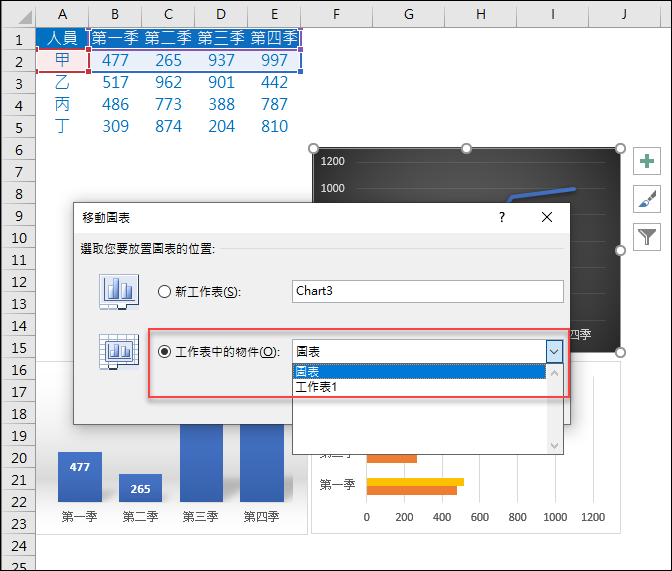Click cell A5 containing 丁
This screenshot has height=571, width=672.
click(63, 126)
